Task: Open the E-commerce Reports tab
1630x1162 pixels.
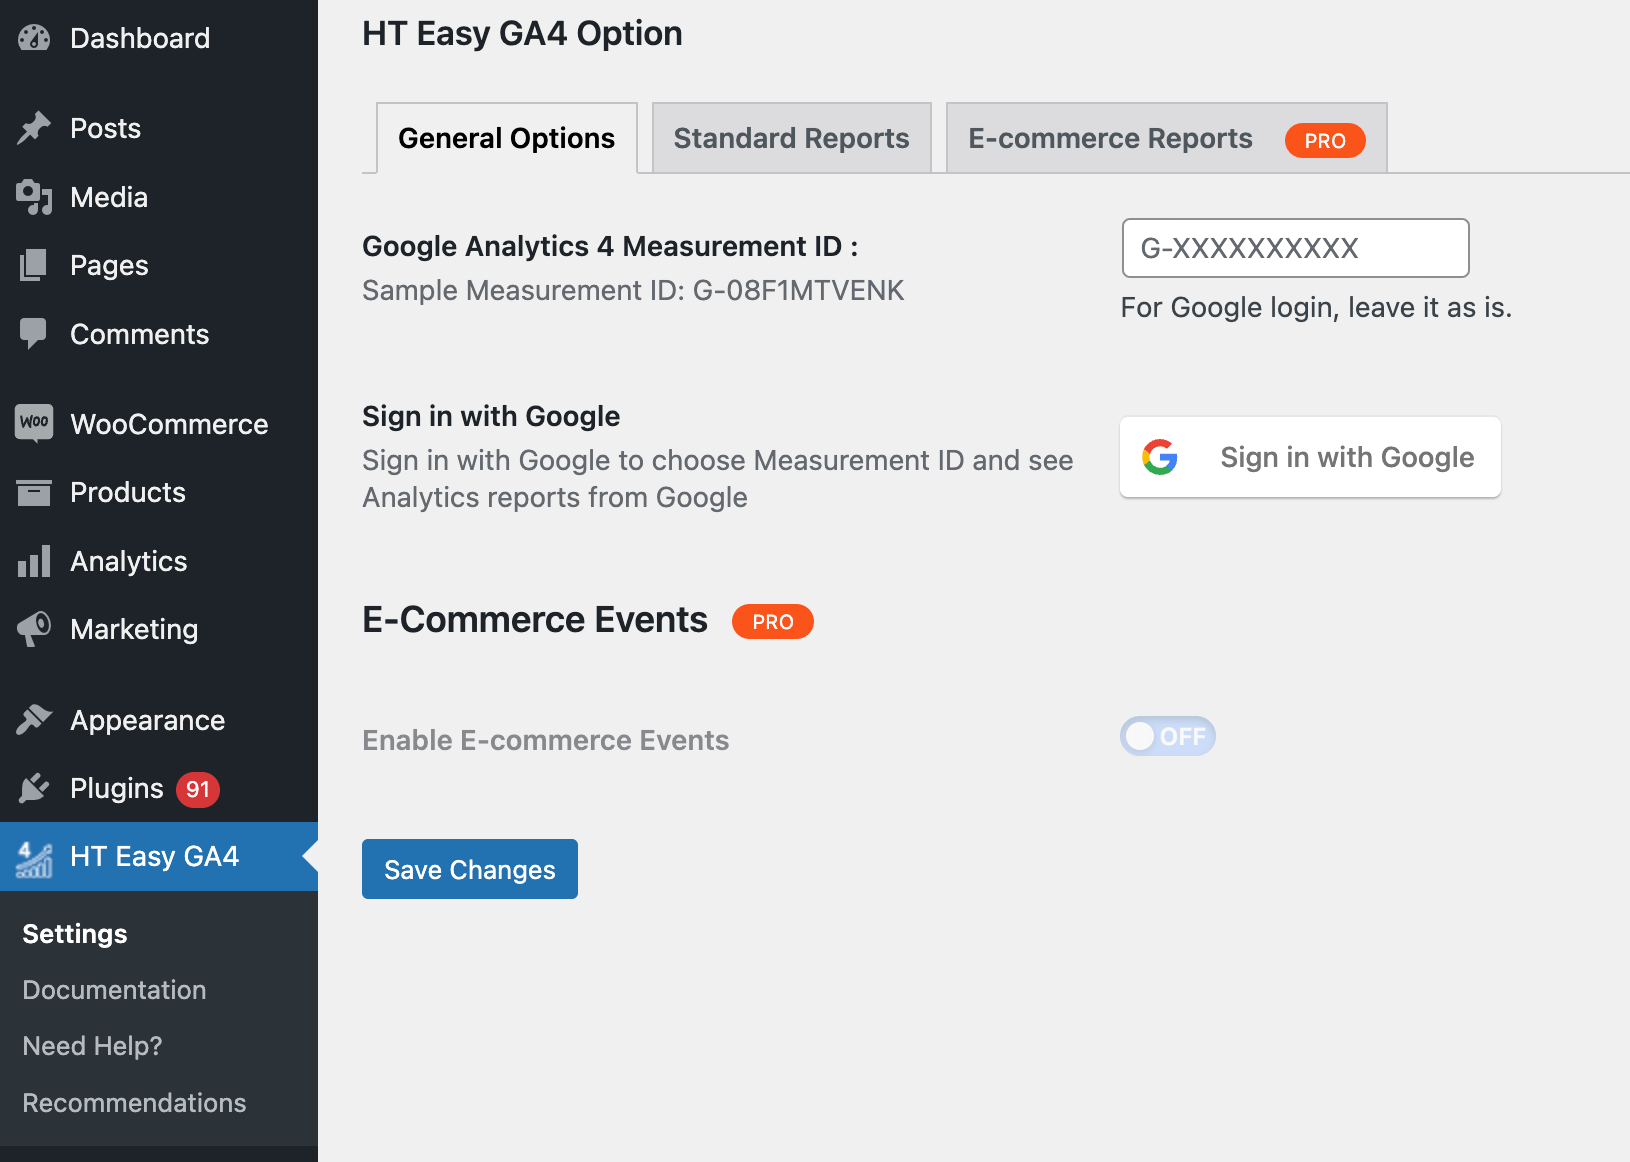Action: (1166, 138)
